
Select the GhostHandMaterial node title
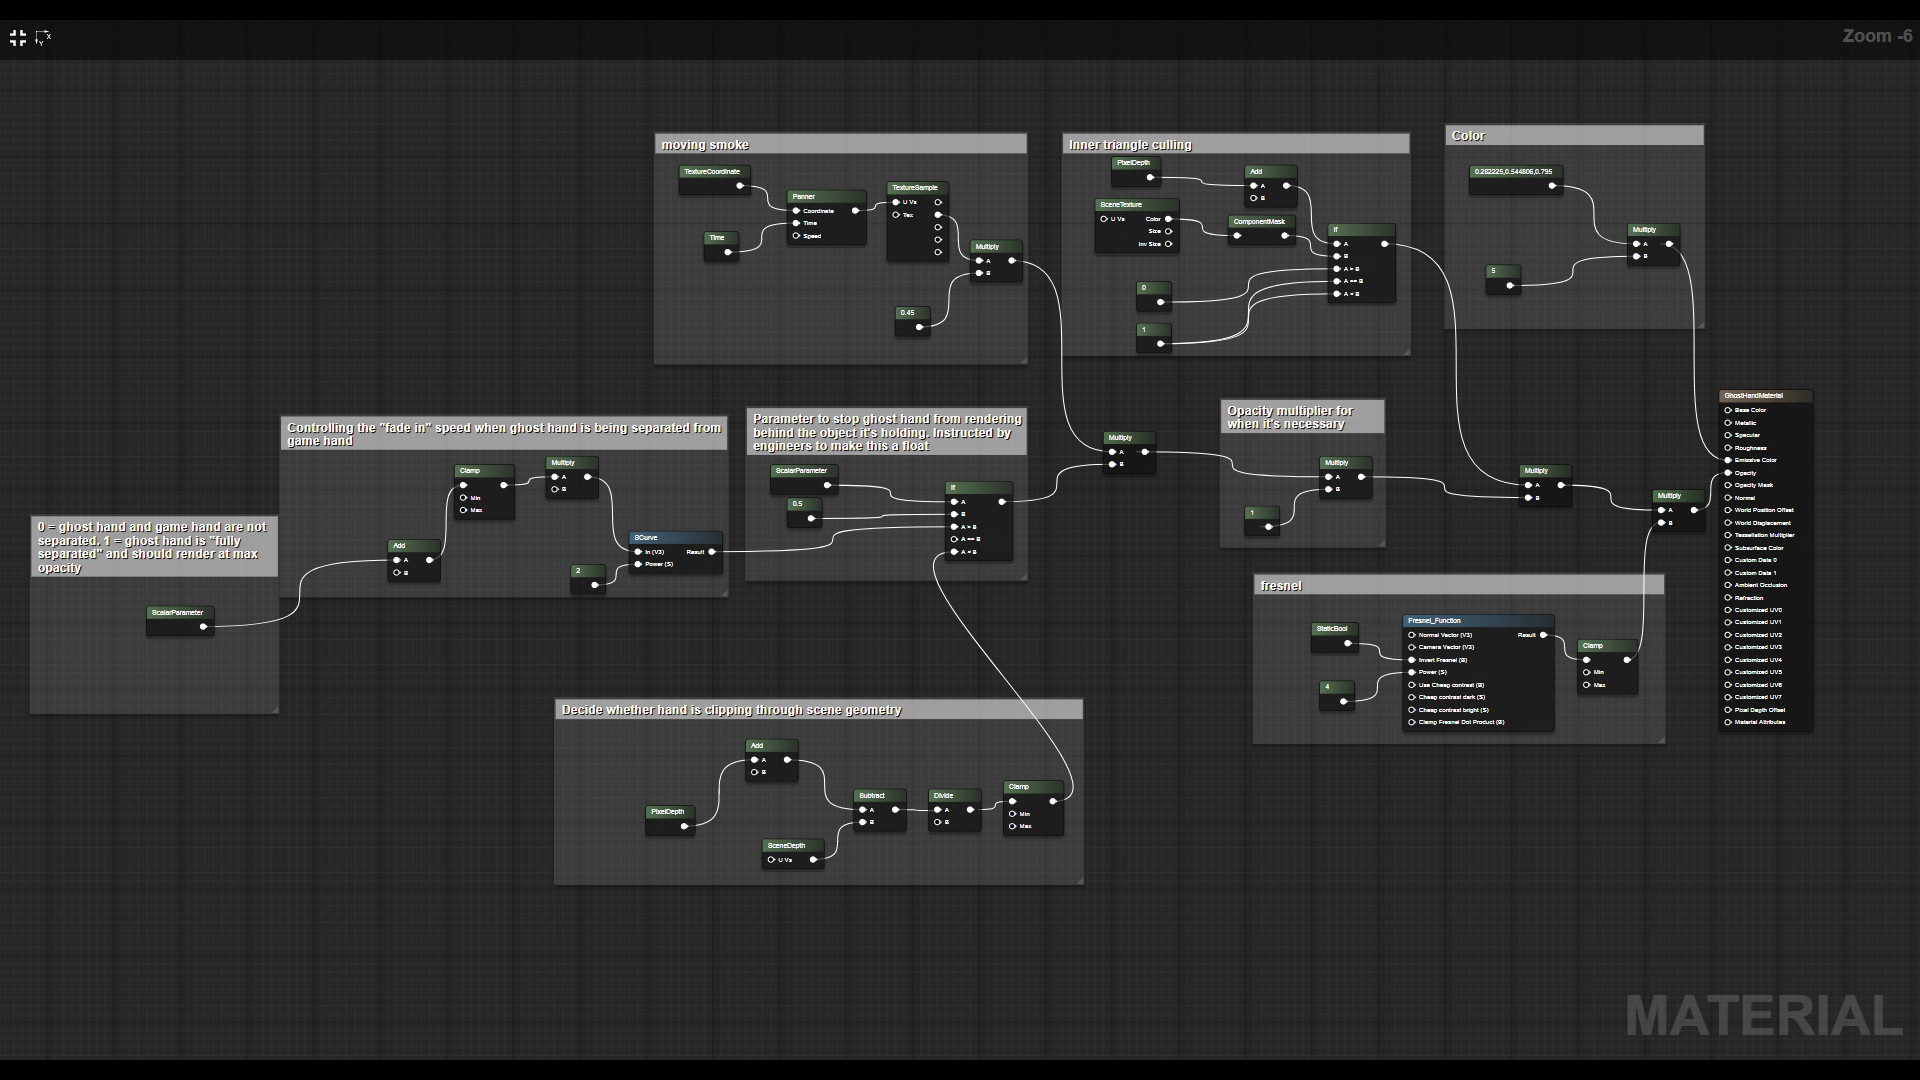tap(1764, 396)
